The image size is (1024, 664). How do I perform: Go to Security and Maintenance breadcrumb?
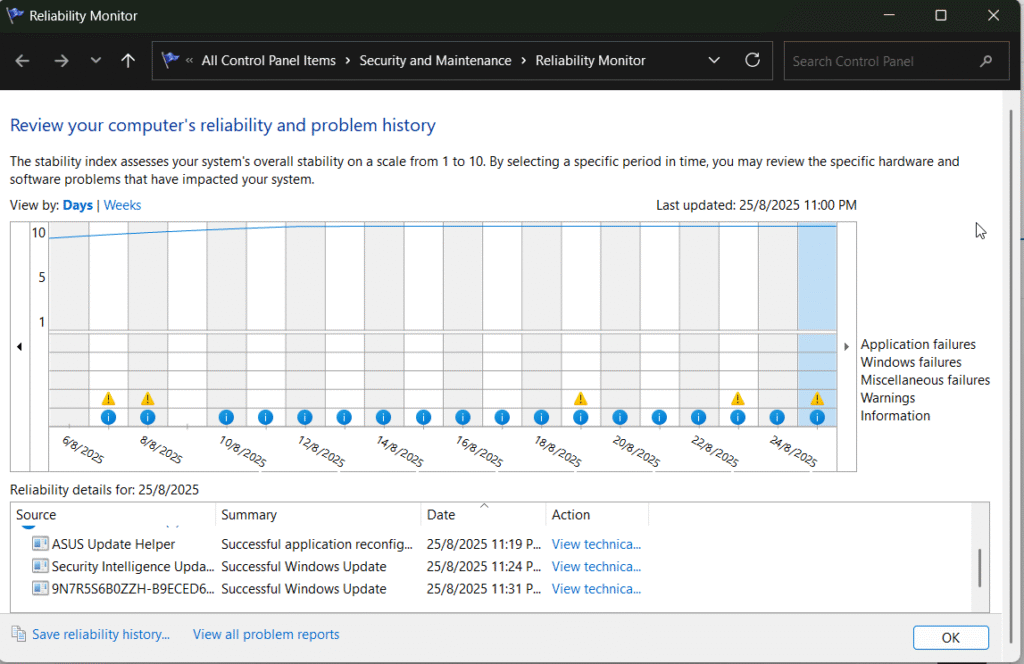click(435, 61)
